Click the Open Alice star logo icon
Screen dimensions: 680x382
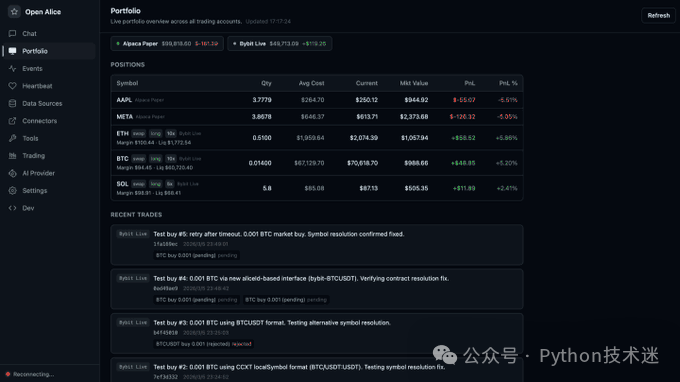point(14,12)
